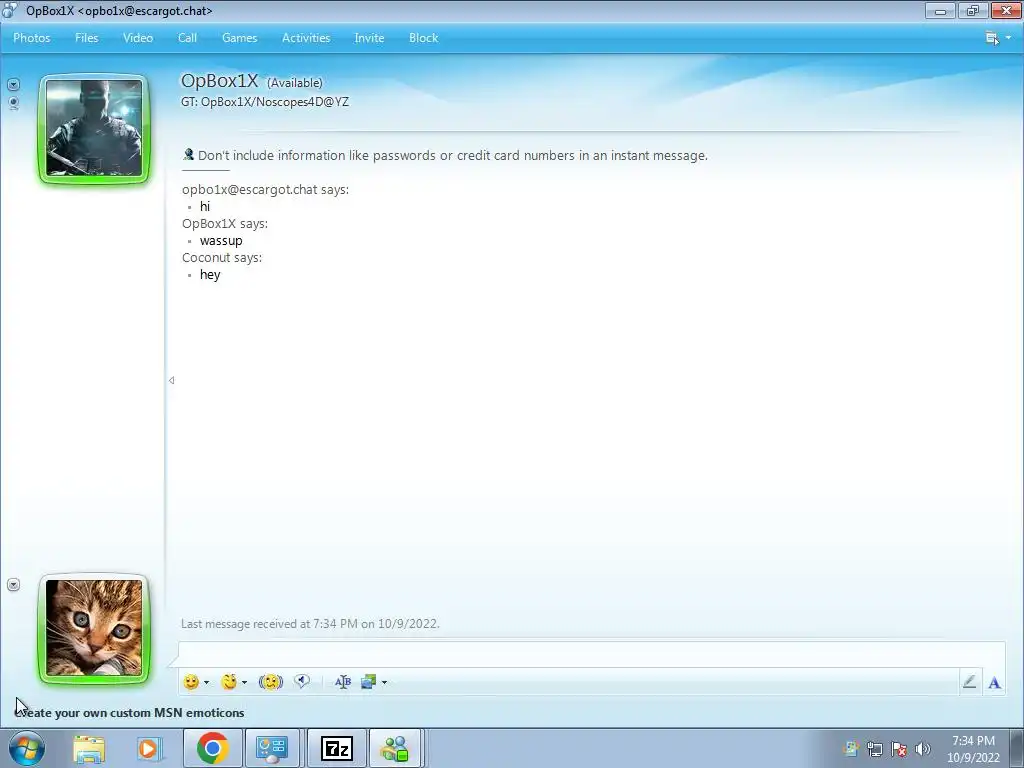Expand options arrow beside the kitten picture
The height and width of the screenshot is (768, 1024).
tap(14, 584)
